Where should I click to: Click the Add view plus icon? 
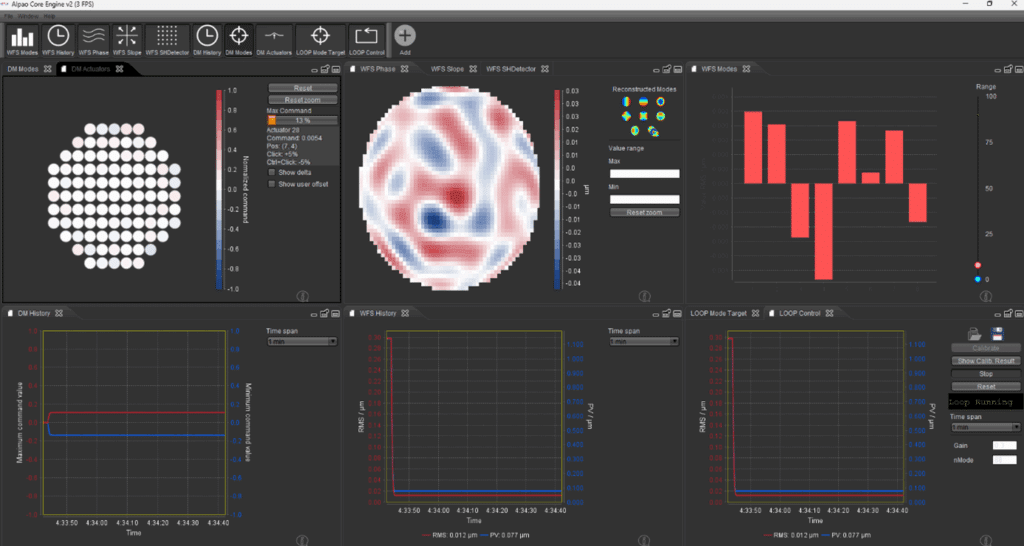click(405, 39)
